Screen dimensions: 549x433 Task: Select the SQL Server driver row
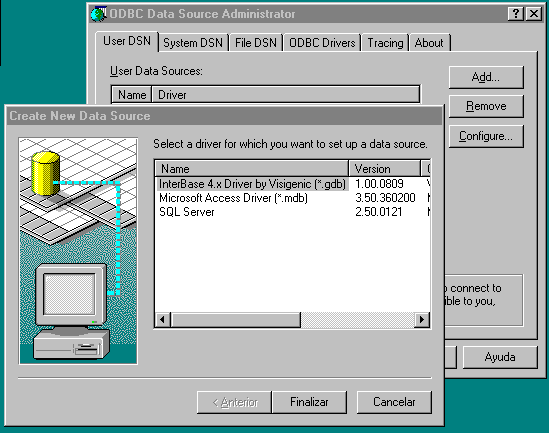(187, 212)
